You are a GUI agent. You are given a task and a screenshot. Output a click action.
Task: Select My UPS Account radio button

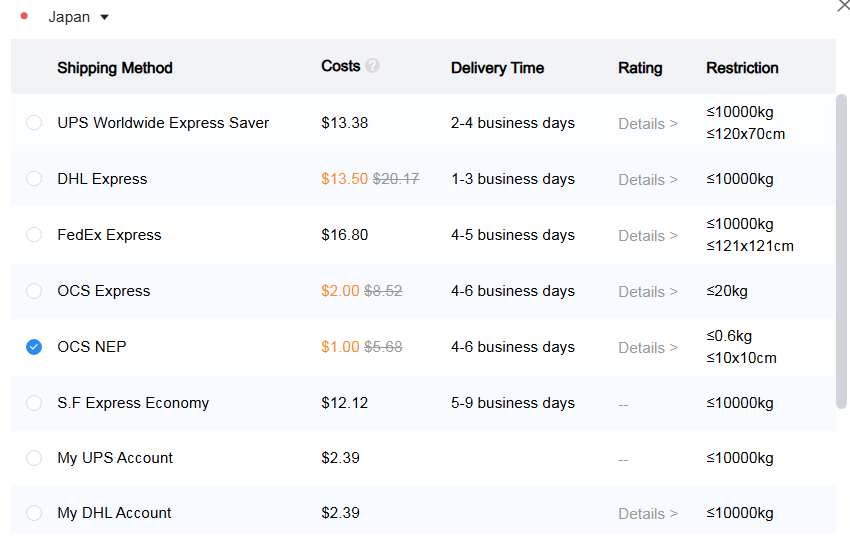pyautogui.click(x=34, y=458)
